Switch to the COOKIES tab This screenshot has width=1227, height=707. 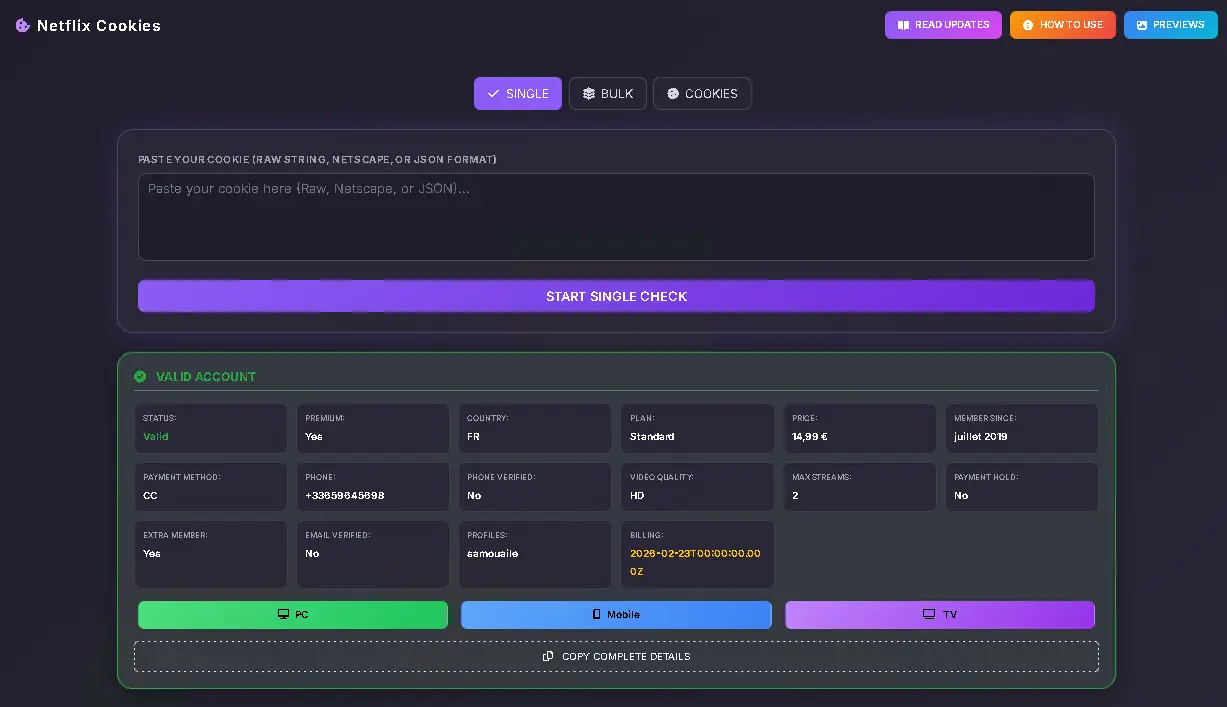(702, 93)
